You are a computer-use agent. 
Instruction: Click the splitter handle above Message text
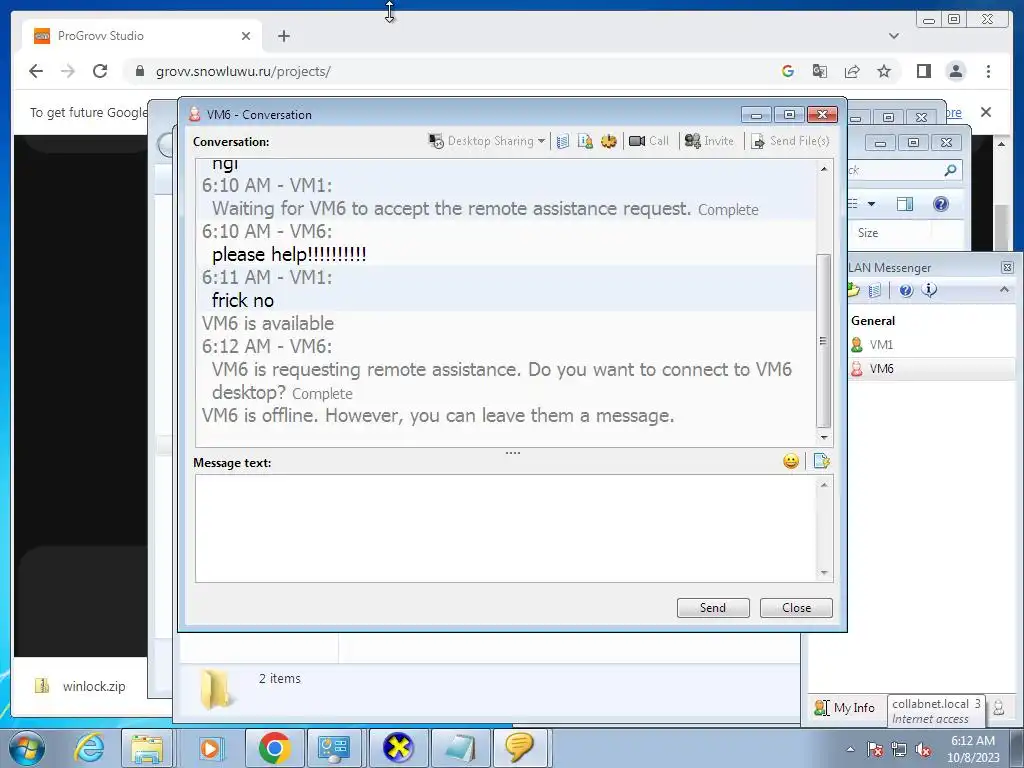(513, 453)
